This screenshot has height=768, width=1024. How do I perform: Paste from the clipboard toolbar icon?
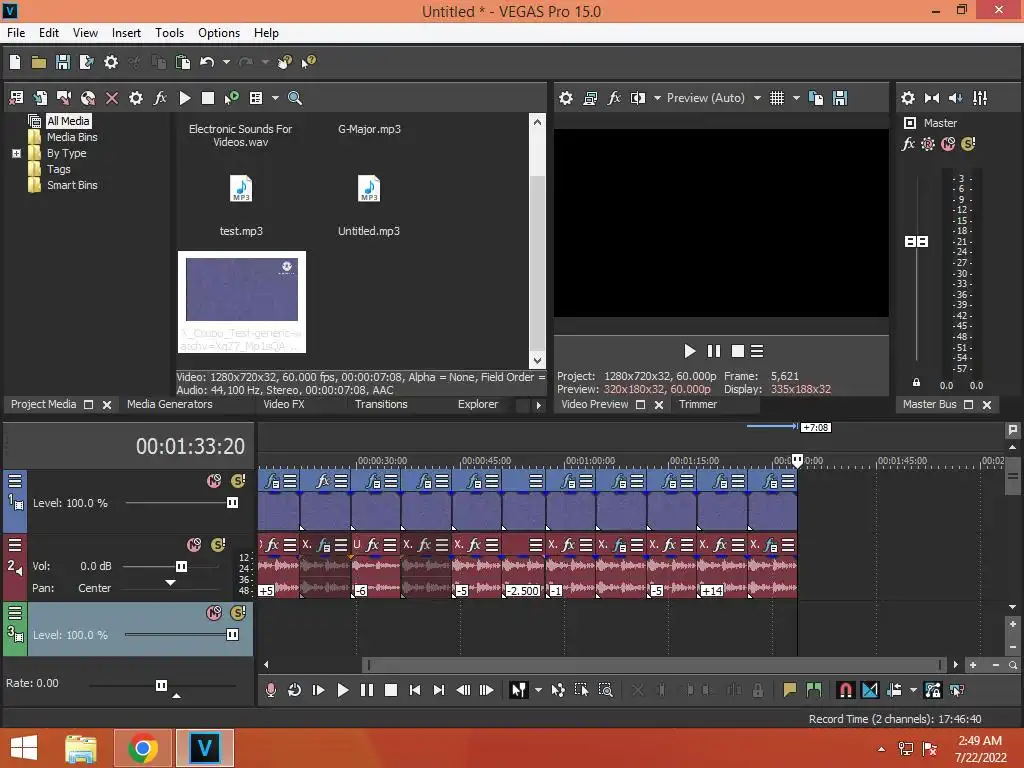[x=183, y=62]
